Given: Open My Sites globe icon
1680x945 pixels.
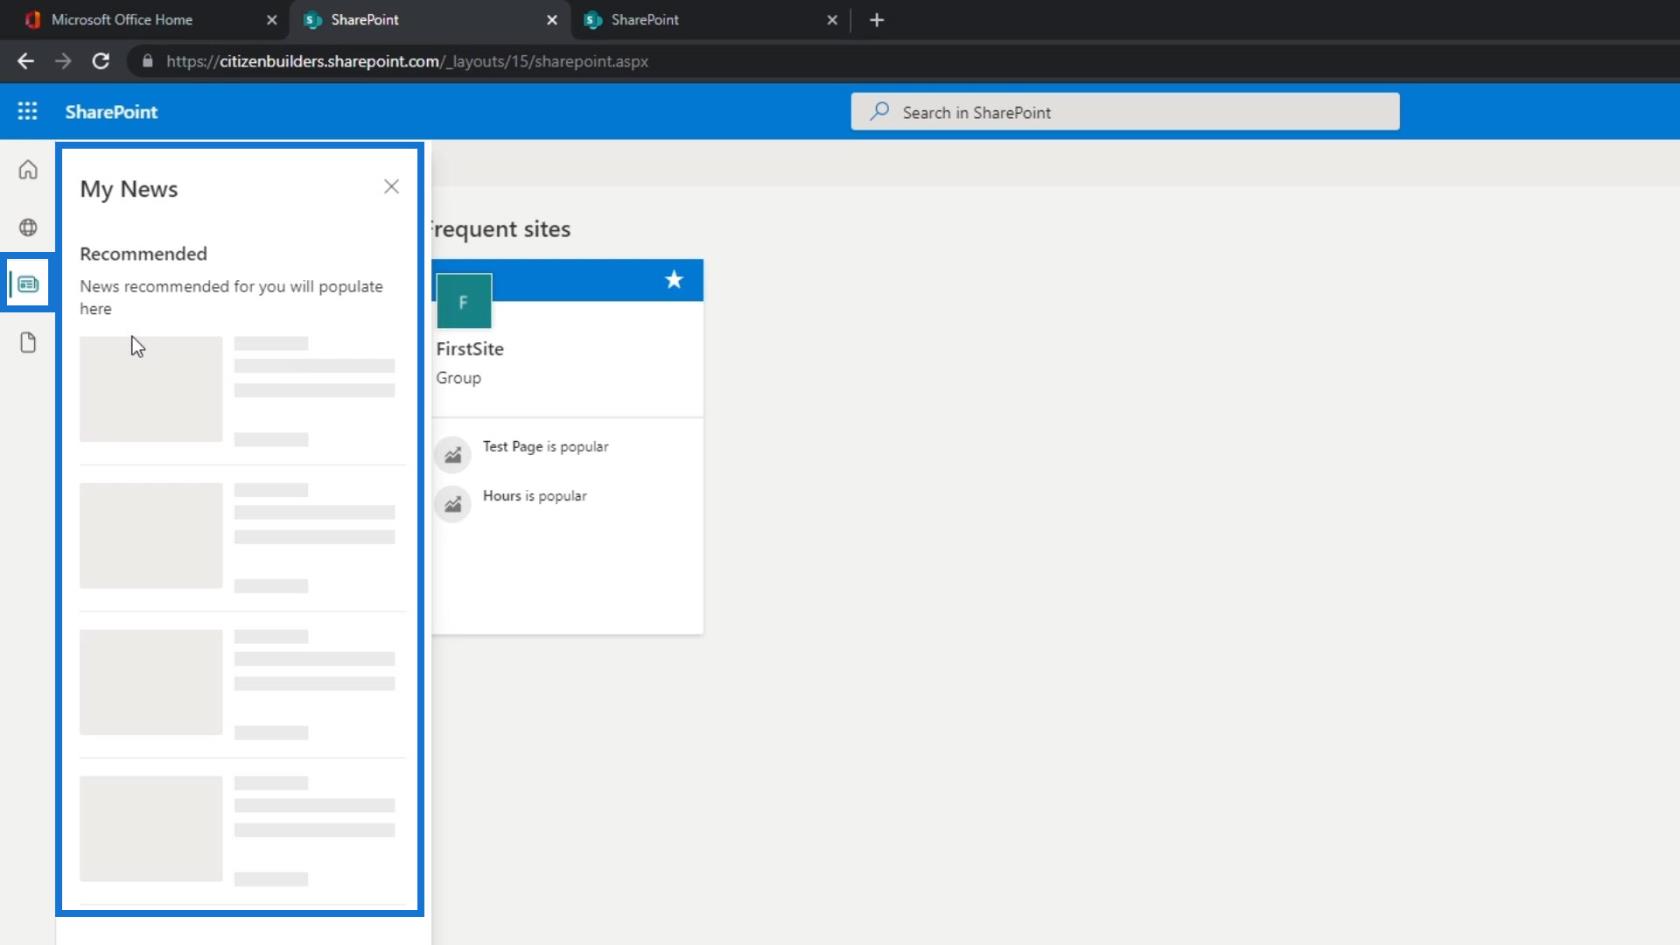Looking at the screenshot, I should click(x=28, y=227).
